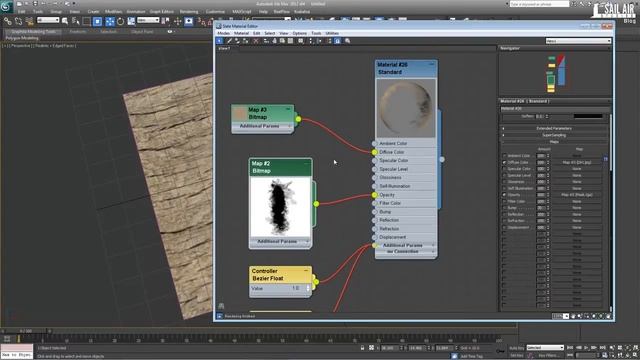640x360 pixels.
Task: Collapse Map #2 Bitmap node with minus button
Action: pos(307,163)
